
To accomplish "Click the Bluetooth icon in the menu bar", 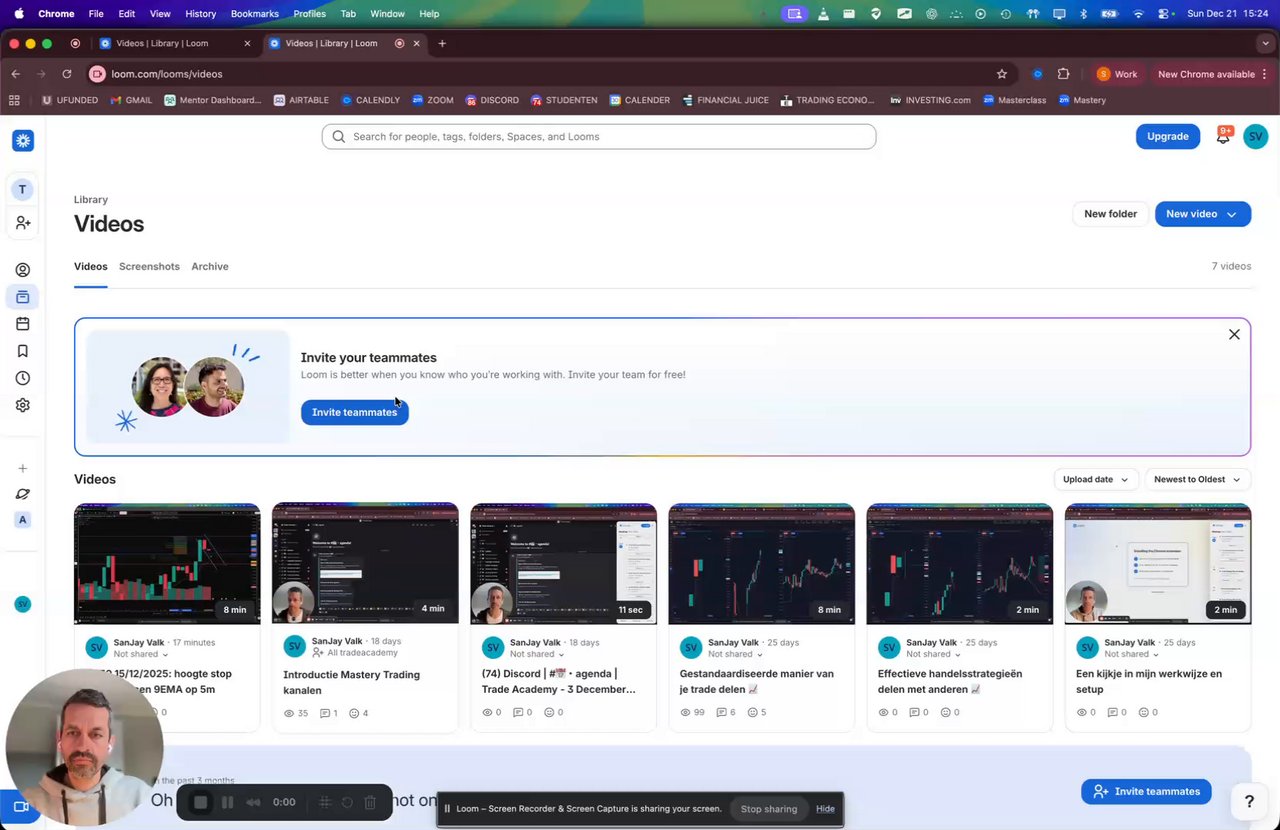I will coord(1084,14).
